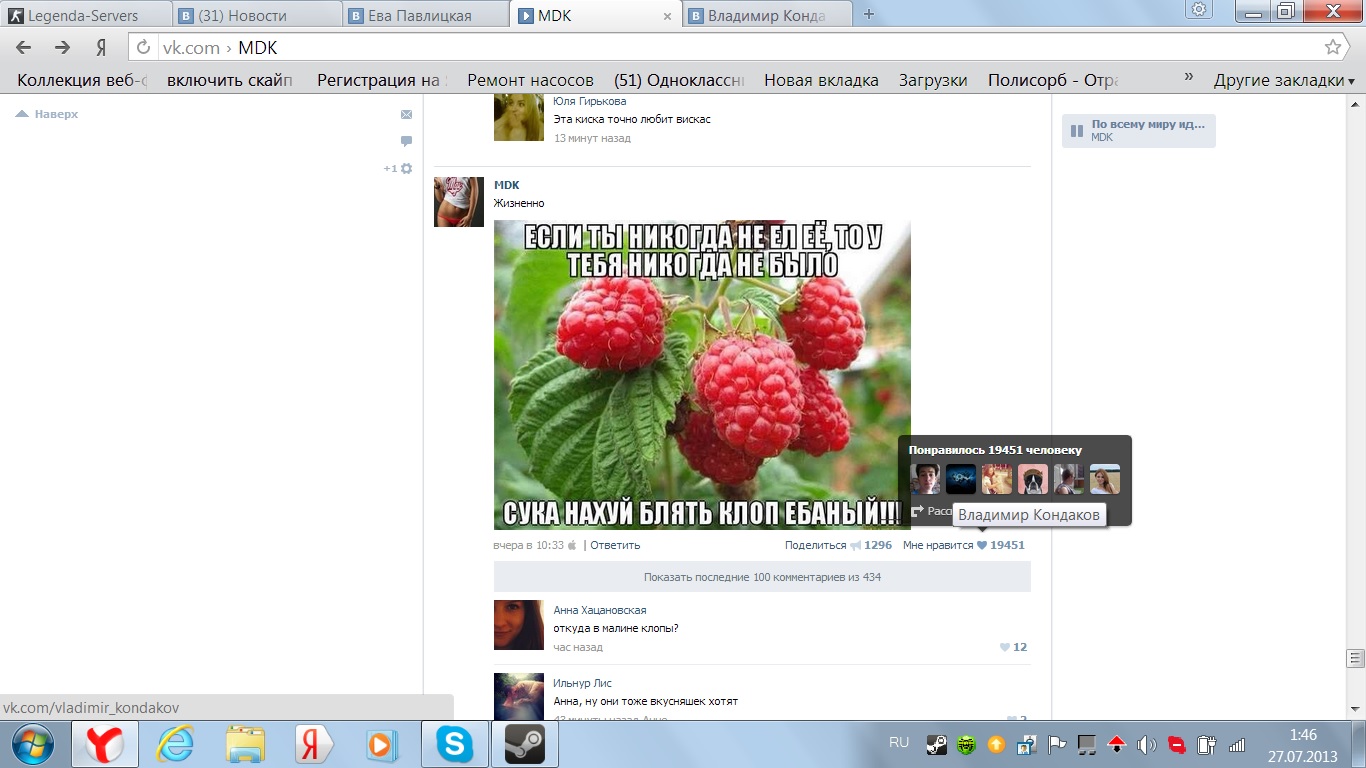Show the last 100 comments of 434
Screen dimensions: 1366x768
point(762,577)
